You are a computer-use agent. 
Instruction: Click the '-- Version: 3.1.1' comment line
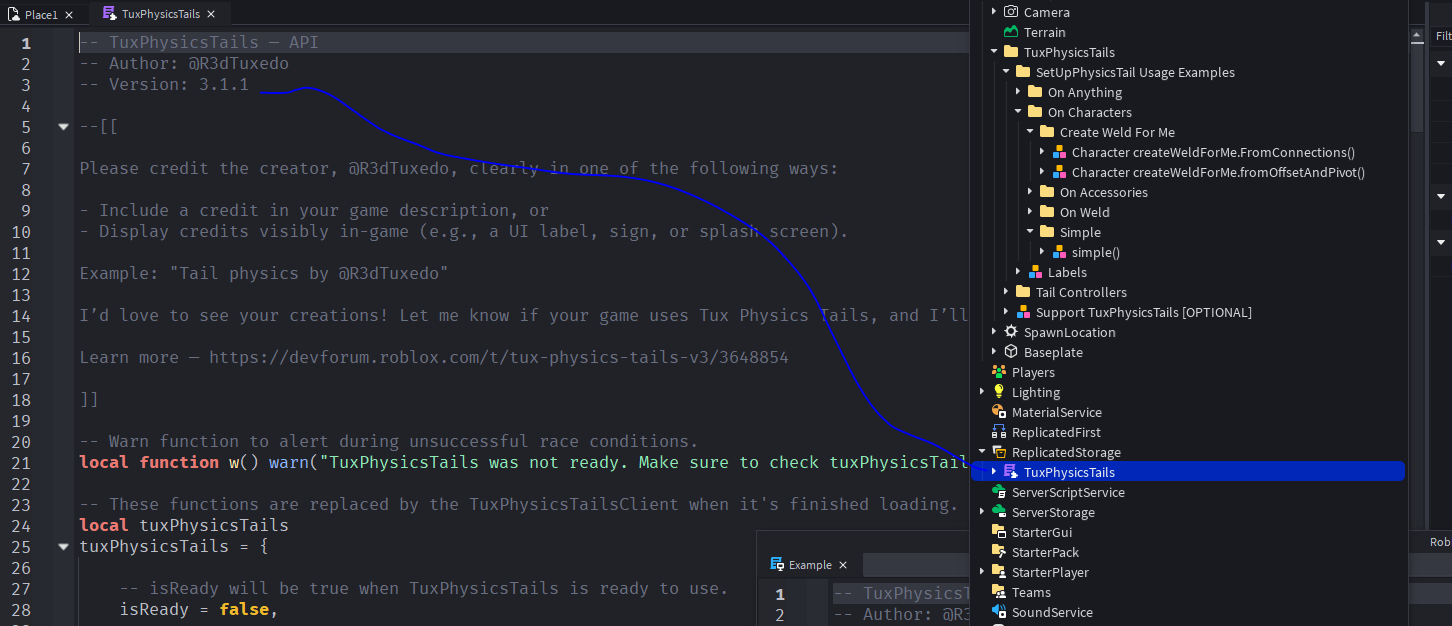click(x=165, y=85)
